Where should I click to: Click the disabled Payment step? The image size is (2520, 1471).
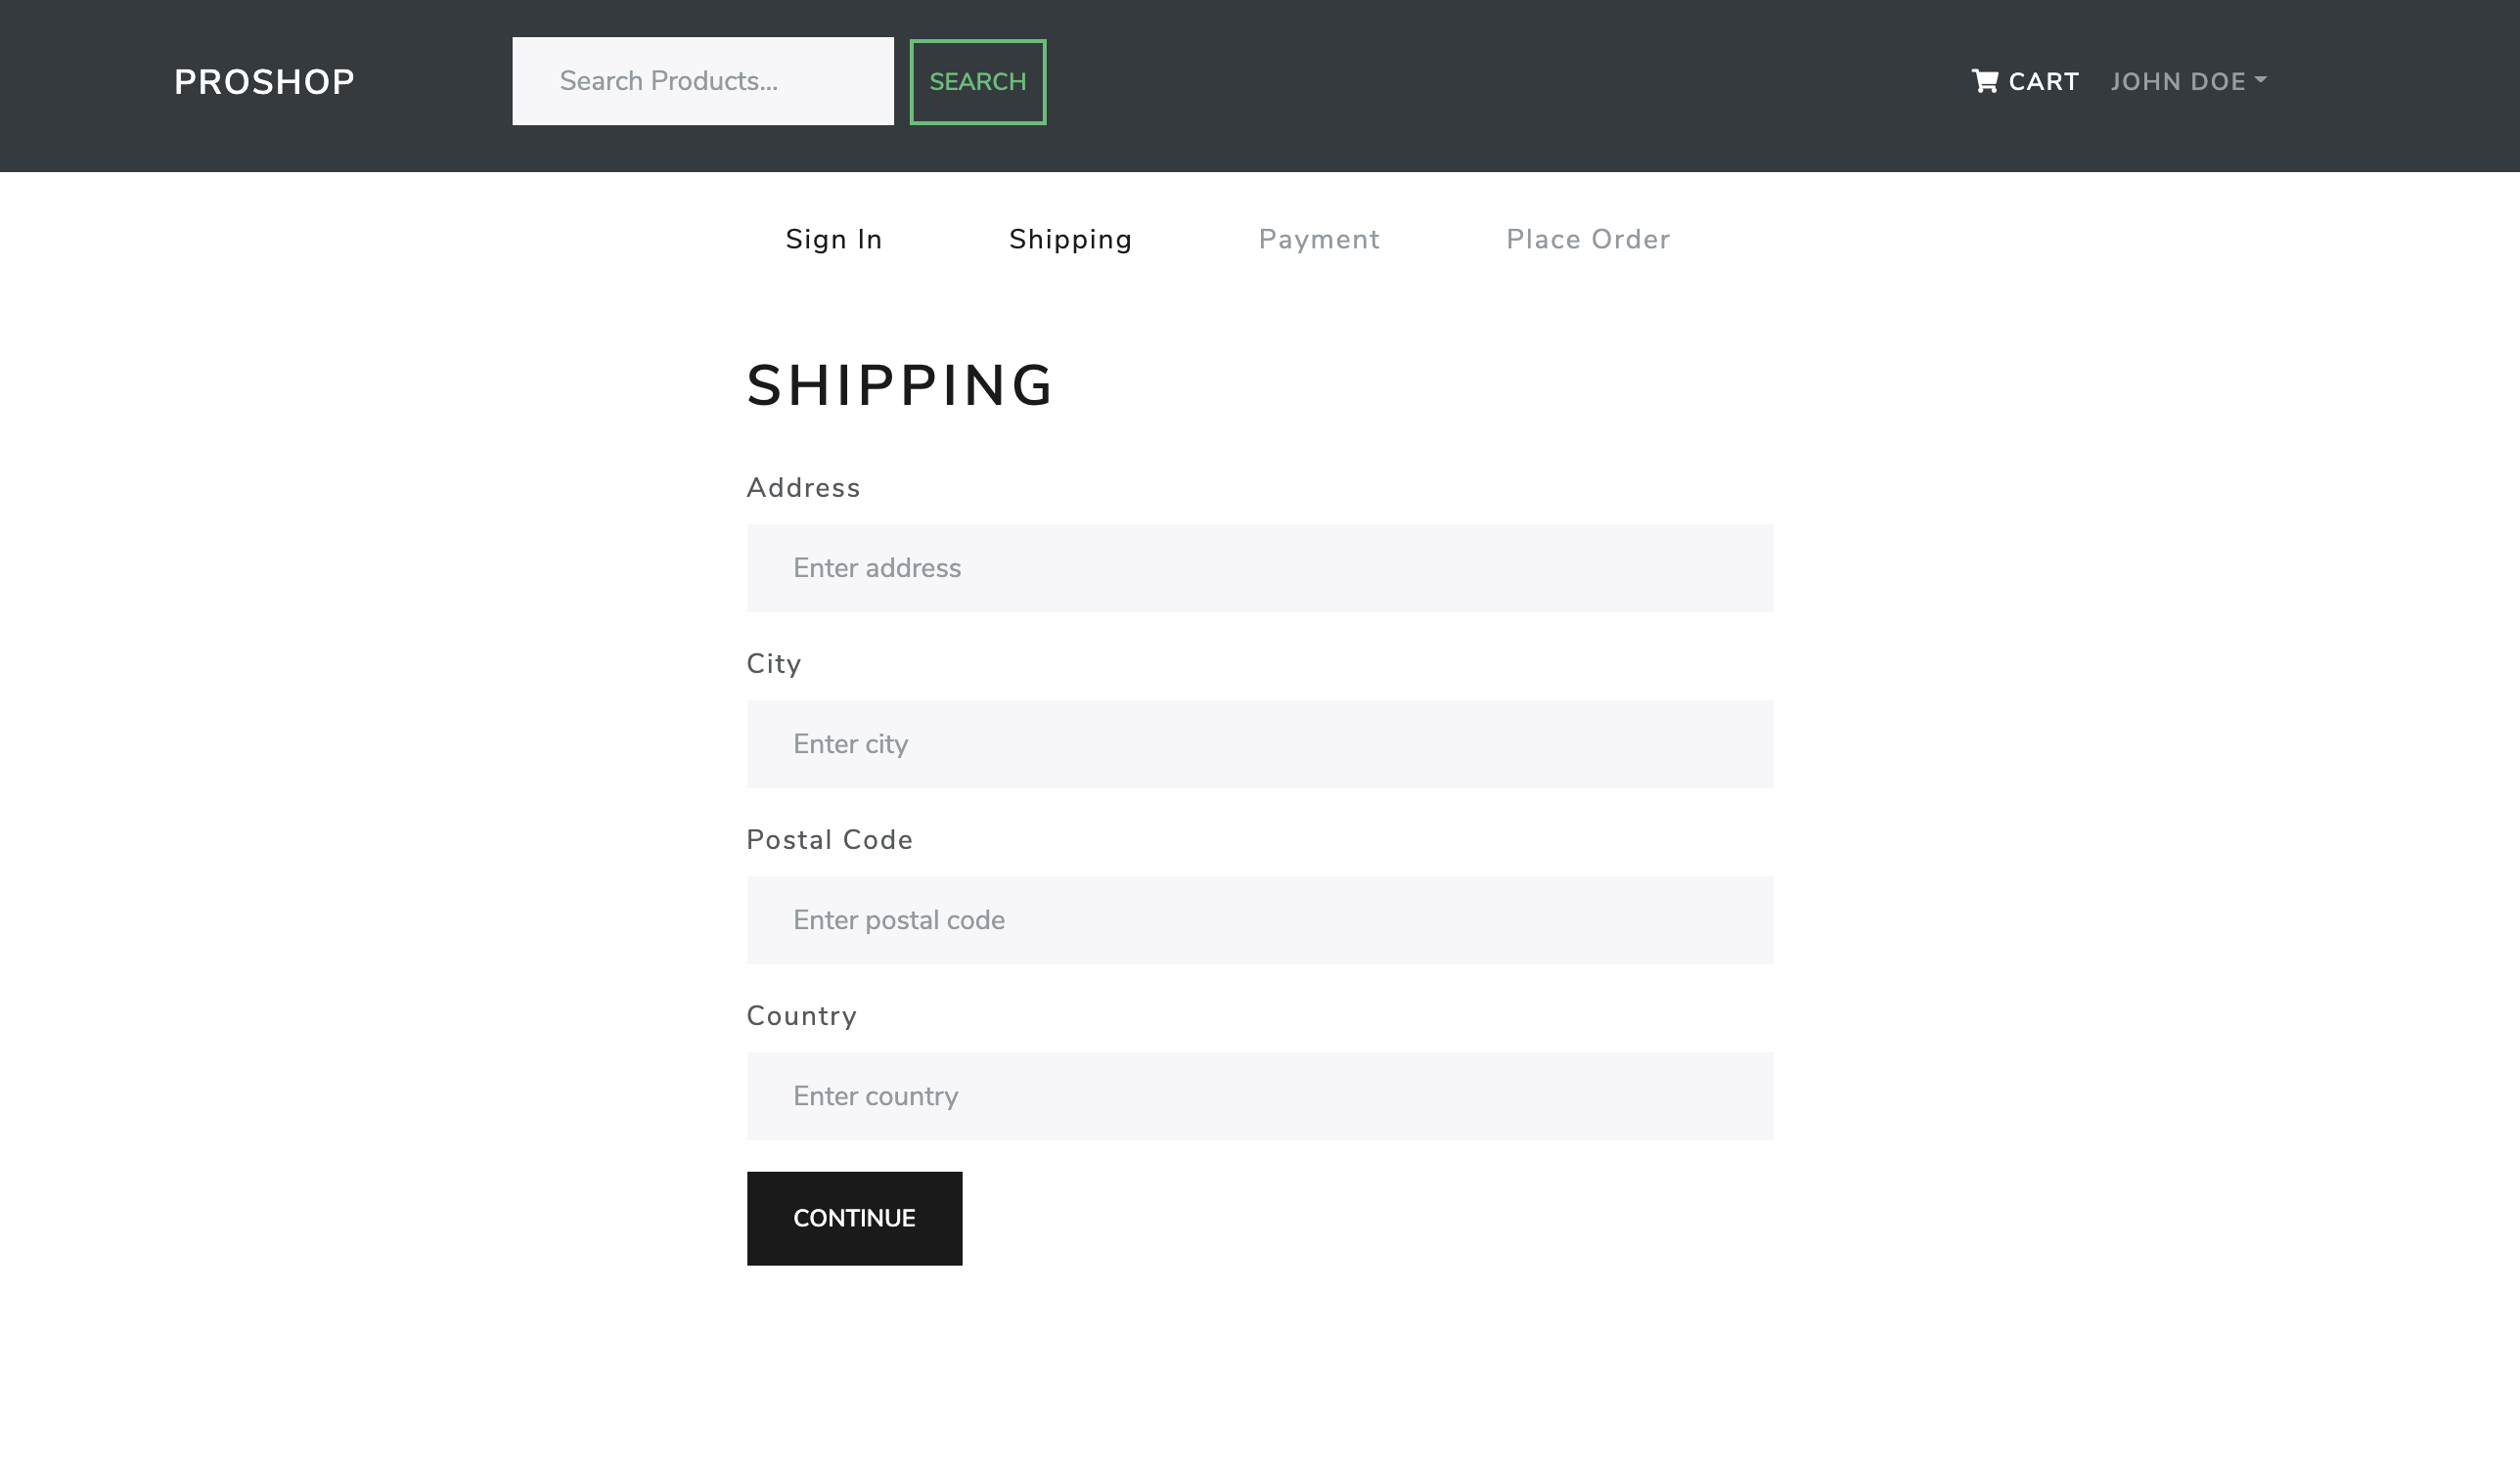(1318, 239)
